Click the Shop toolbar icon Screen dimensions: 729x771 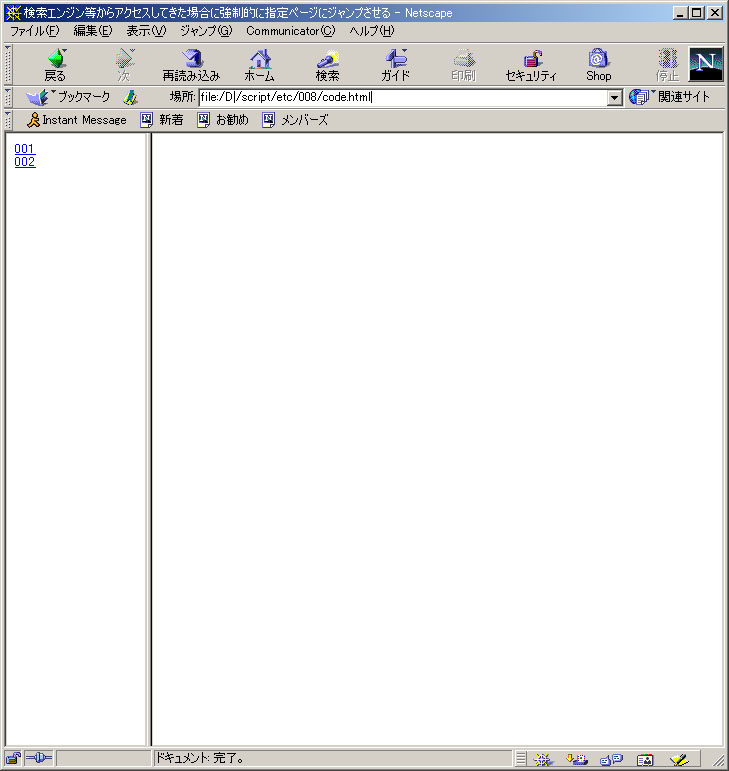click(x=598, y=65)
